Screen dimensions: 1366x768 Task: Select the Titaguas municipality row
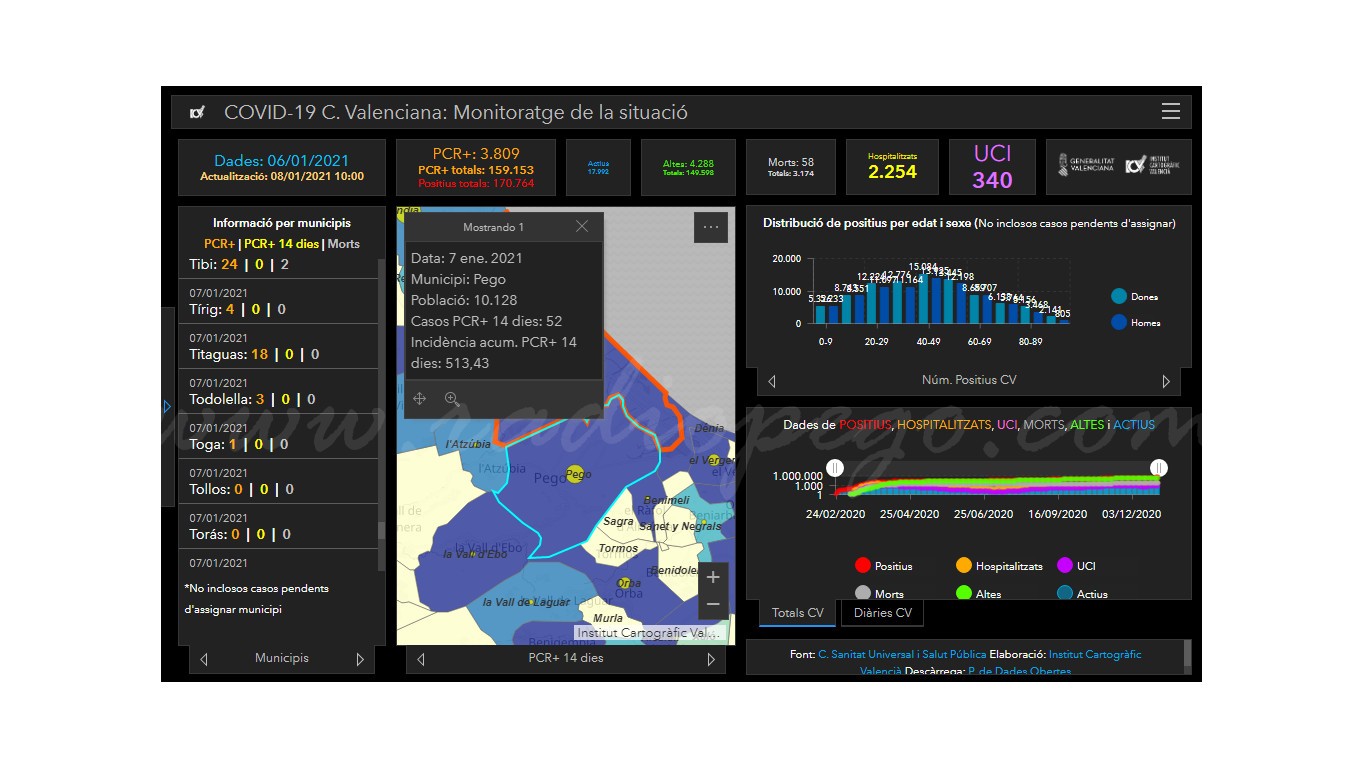pos(278,346)
